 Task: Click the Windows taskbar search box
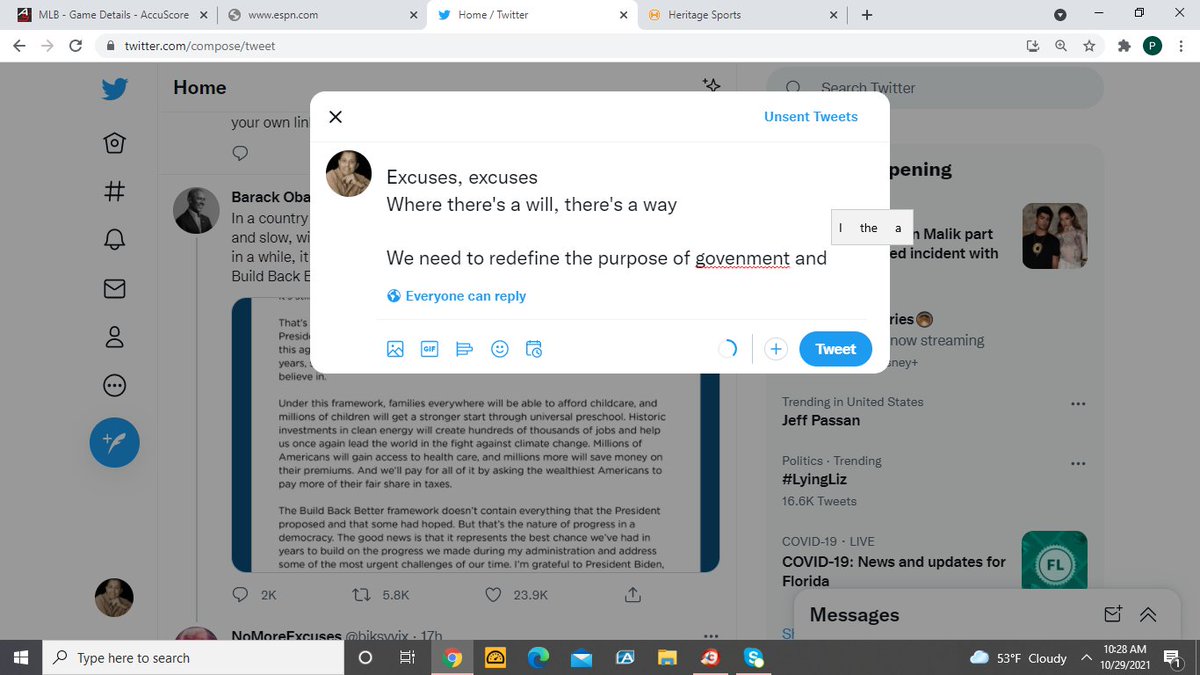194,657
